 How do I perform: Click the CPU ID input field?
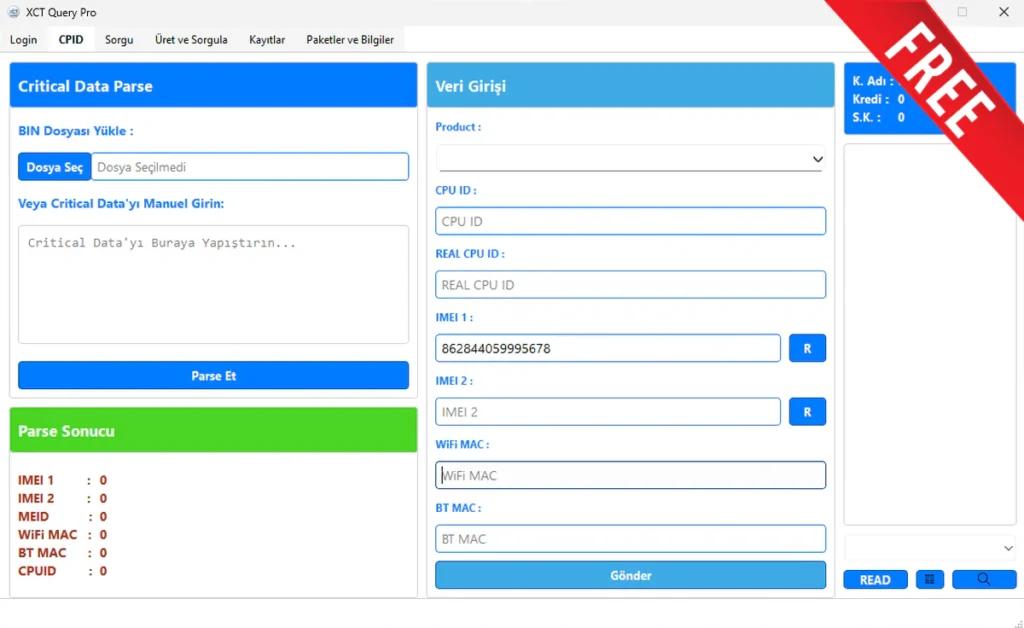point(630,221)
